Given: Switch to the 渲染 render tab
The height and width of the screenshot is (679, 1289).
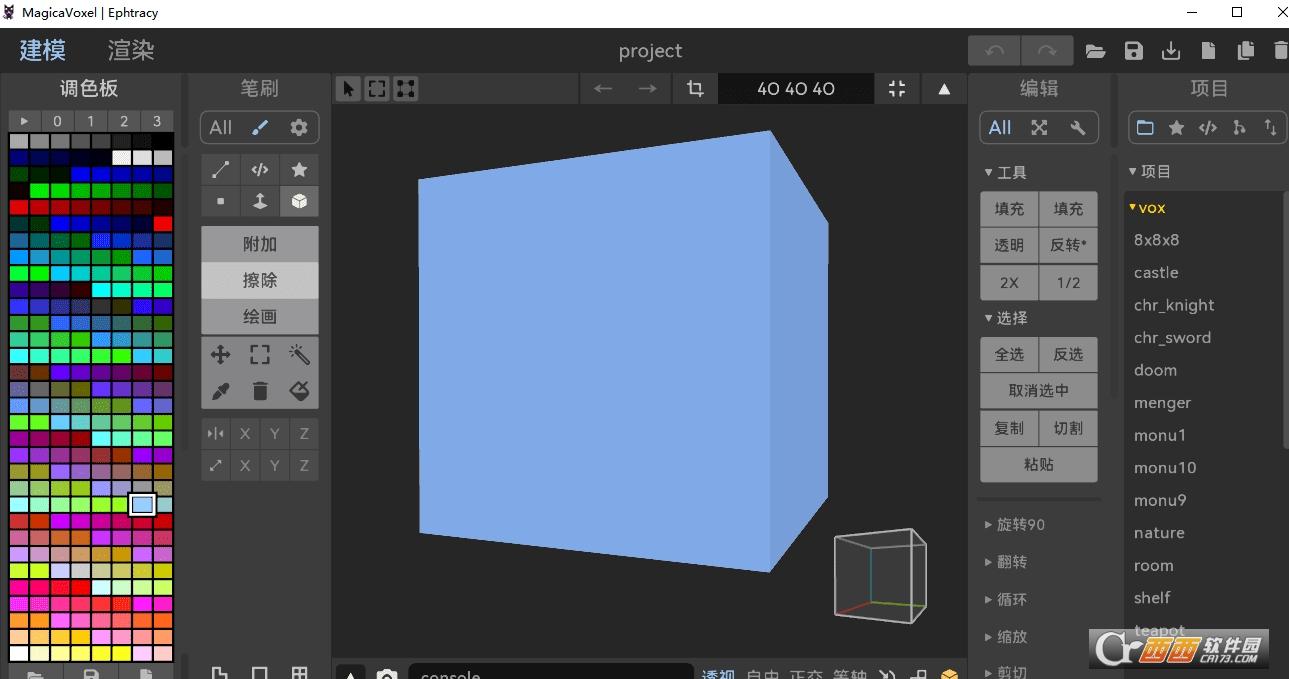Looking at the screenshot, I should [131, 50].
